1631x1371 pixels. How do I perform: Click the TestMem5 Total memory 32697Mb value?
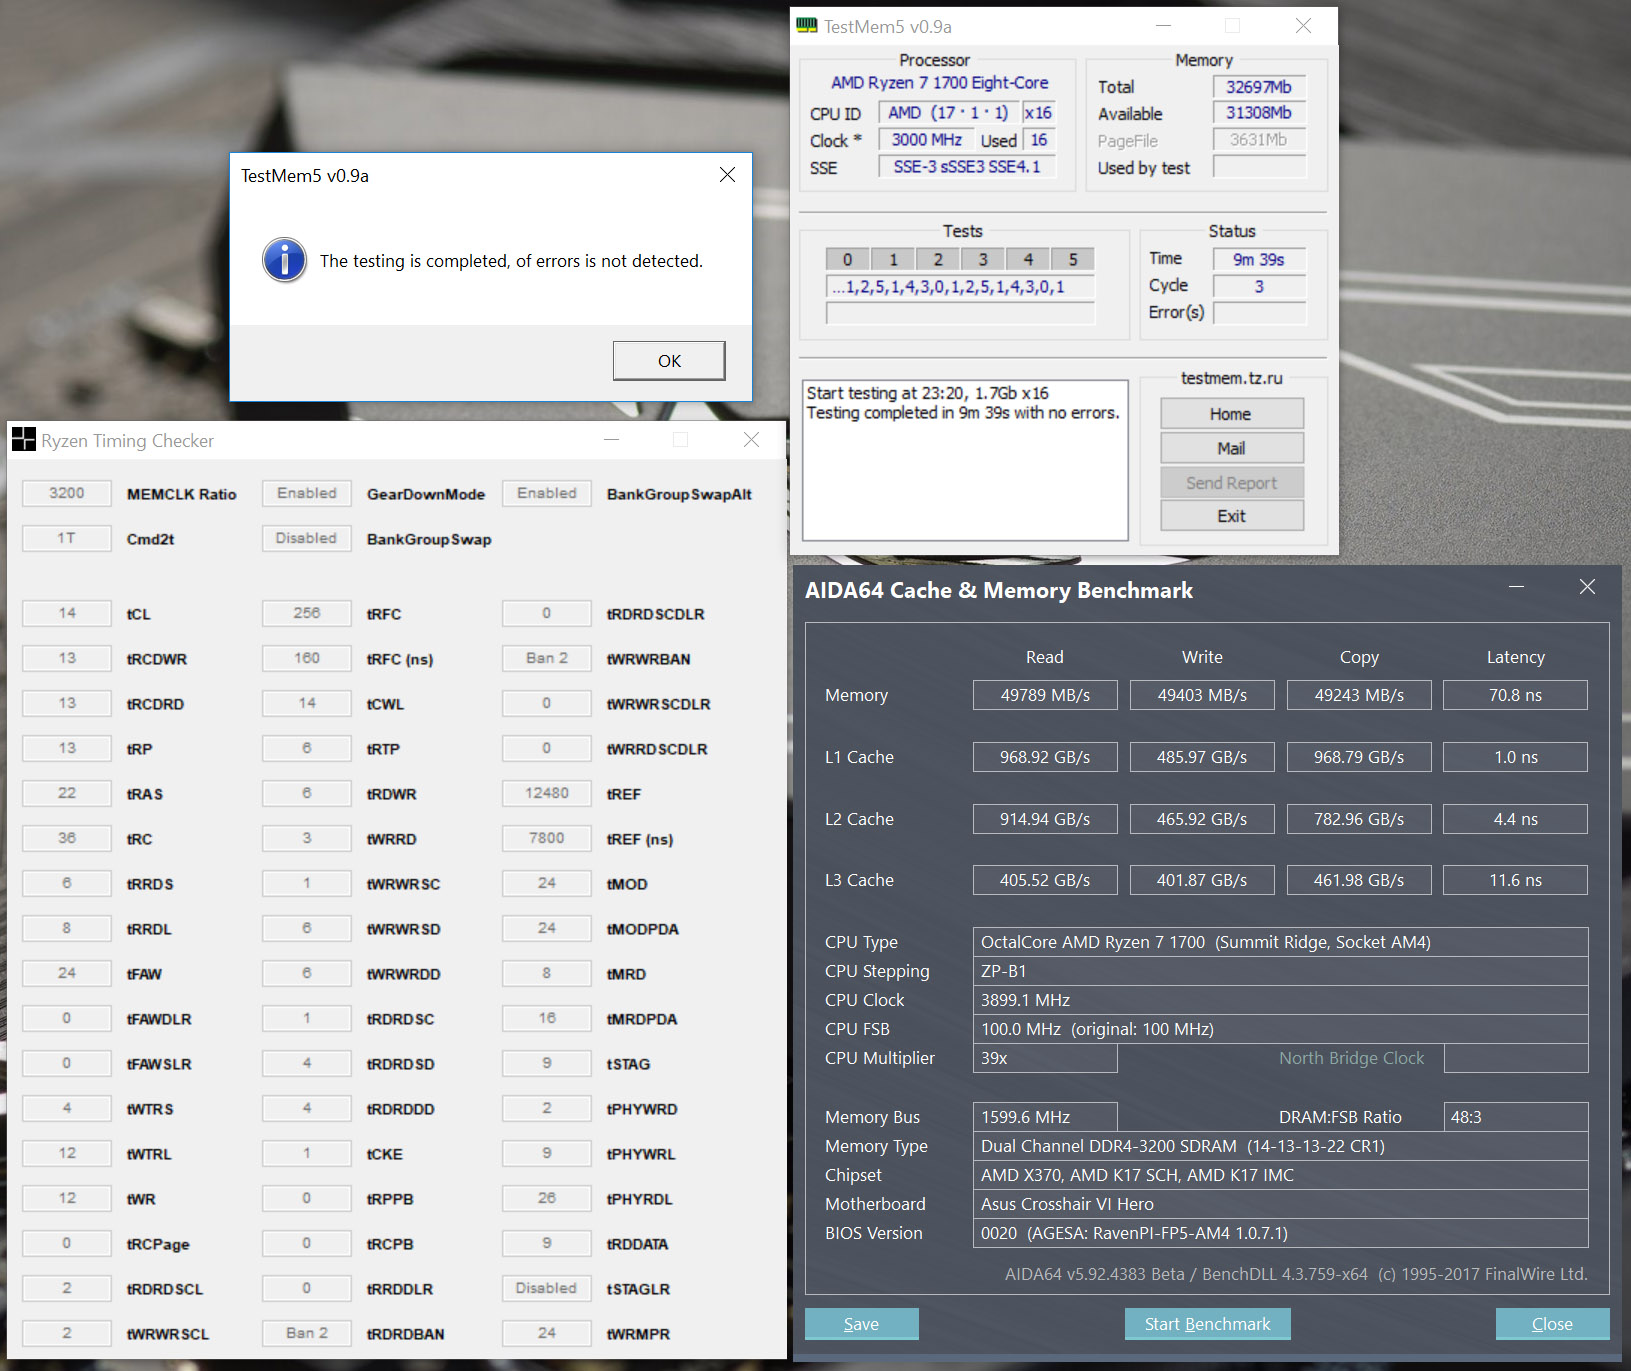click(x=1259, y=87)
